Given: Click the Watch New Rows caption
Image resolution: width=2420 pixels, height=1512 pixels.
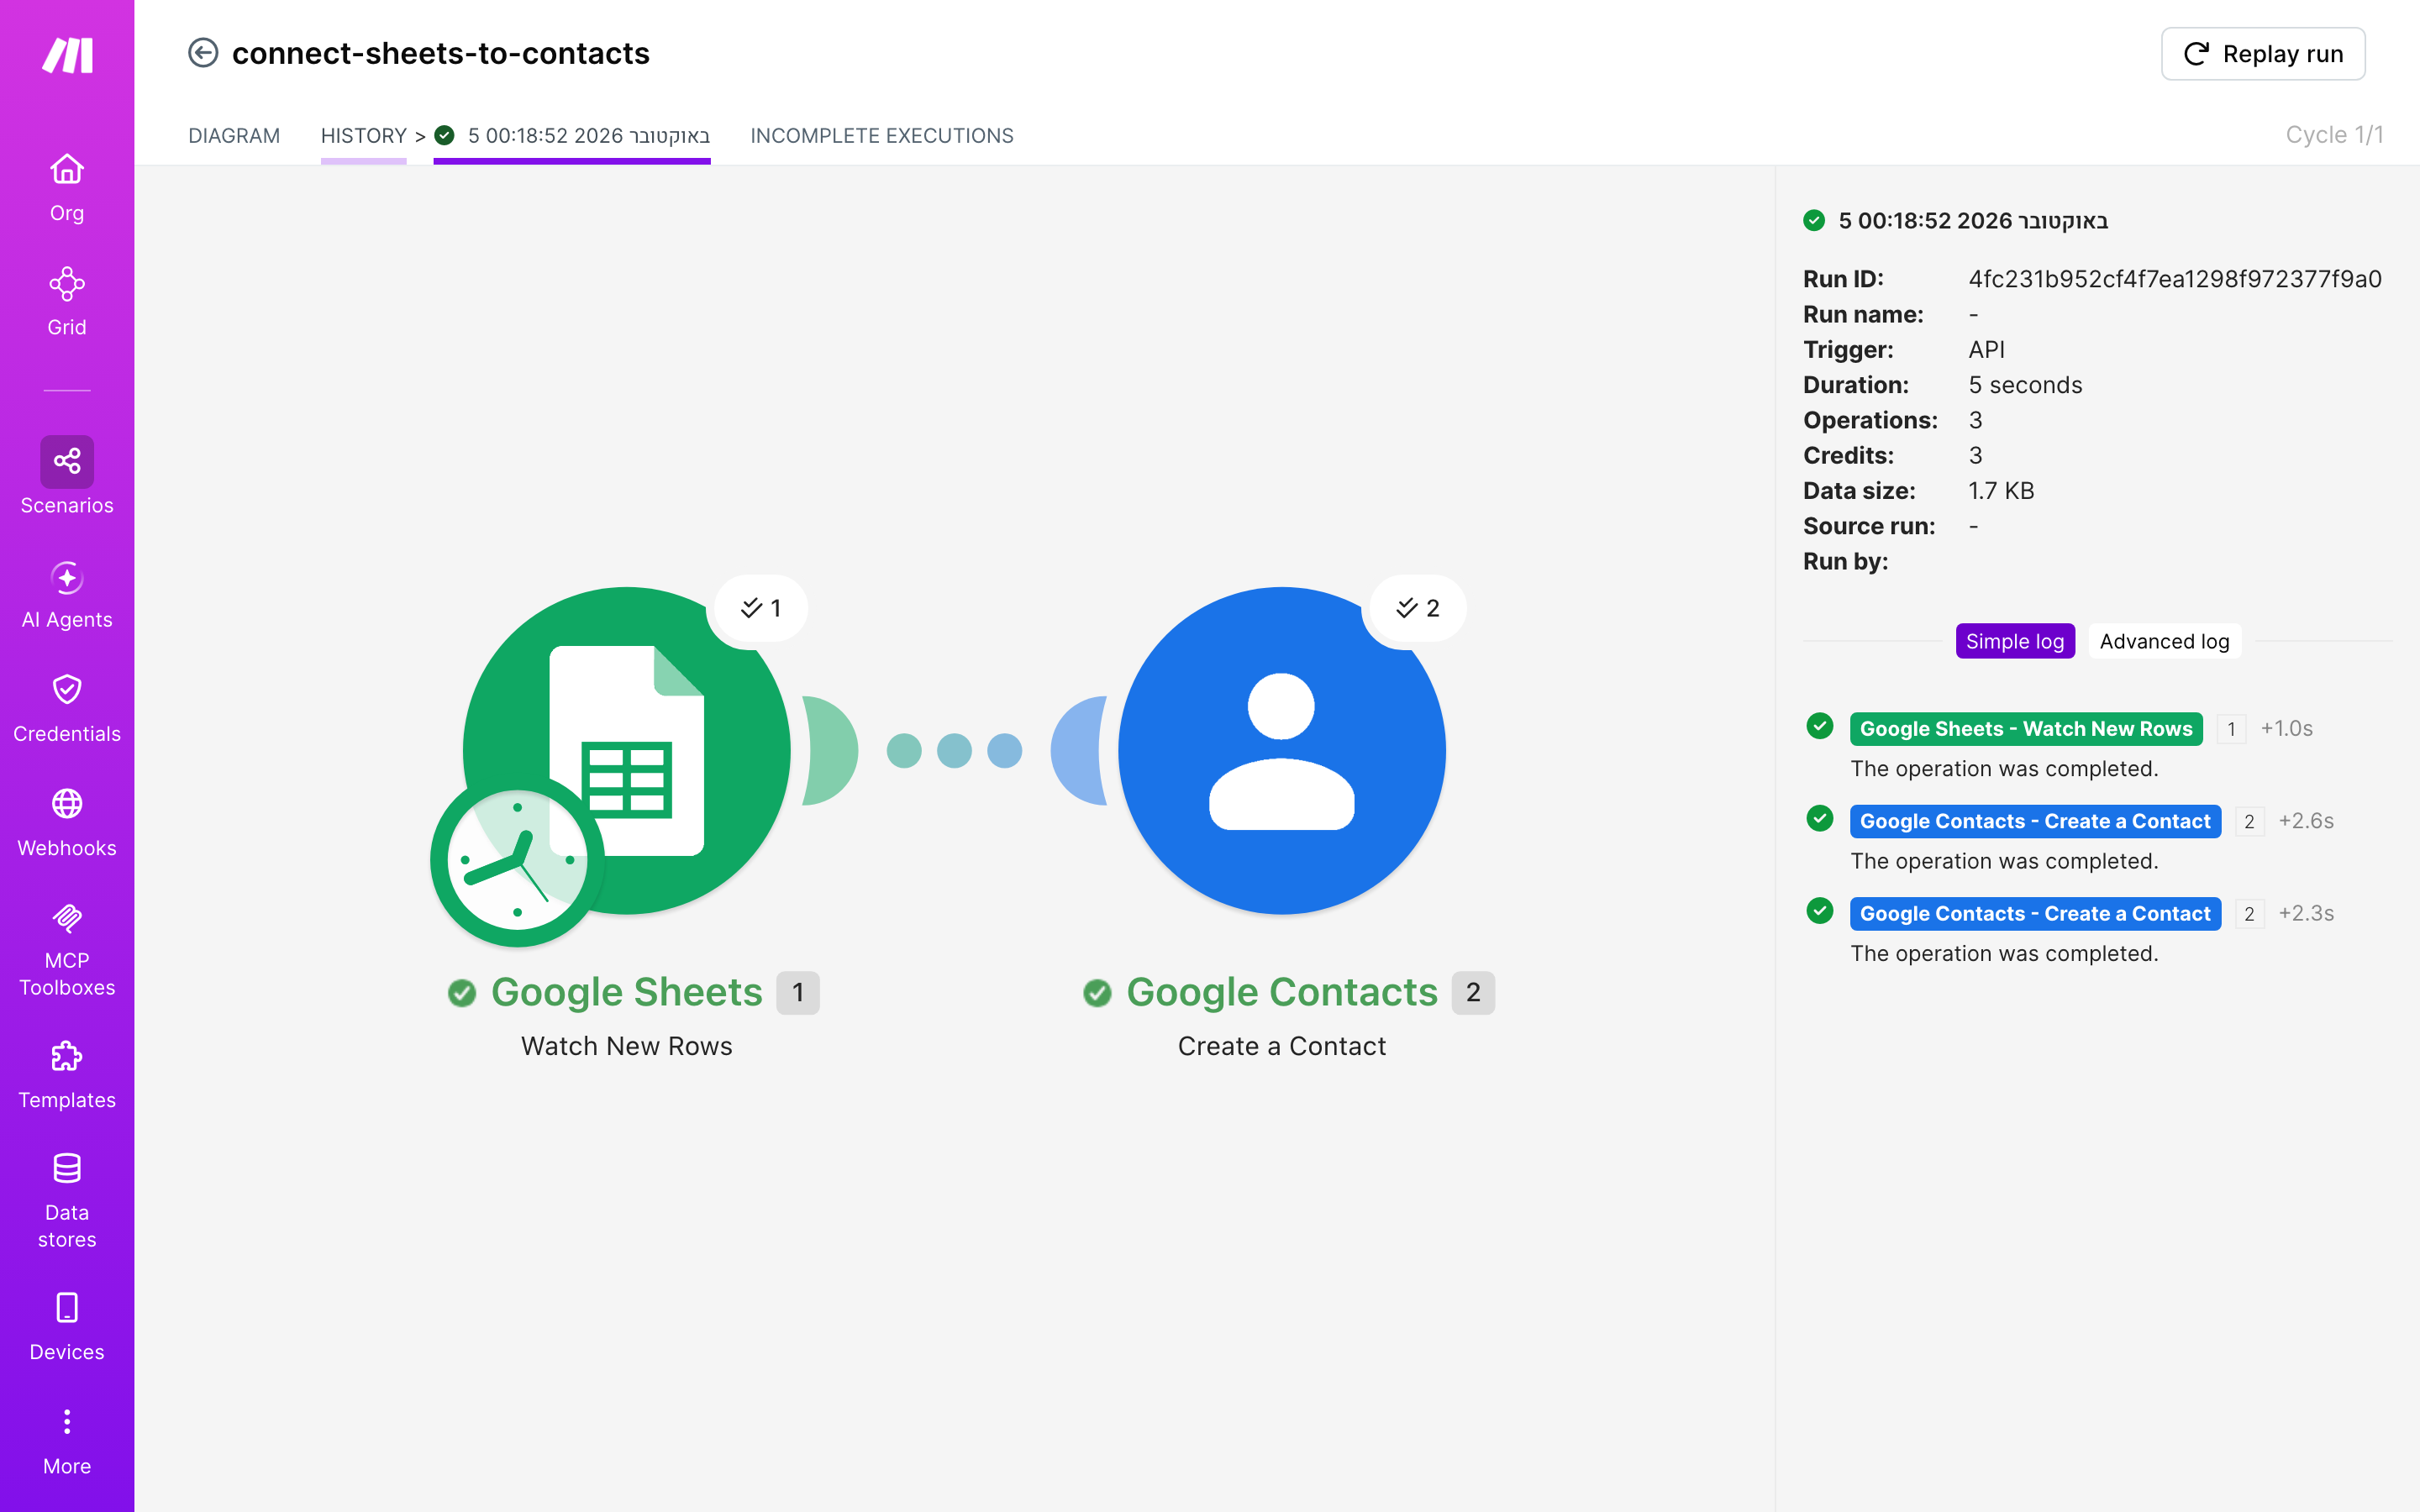Looking at the screenshot, I should (x=627, y=1046).
